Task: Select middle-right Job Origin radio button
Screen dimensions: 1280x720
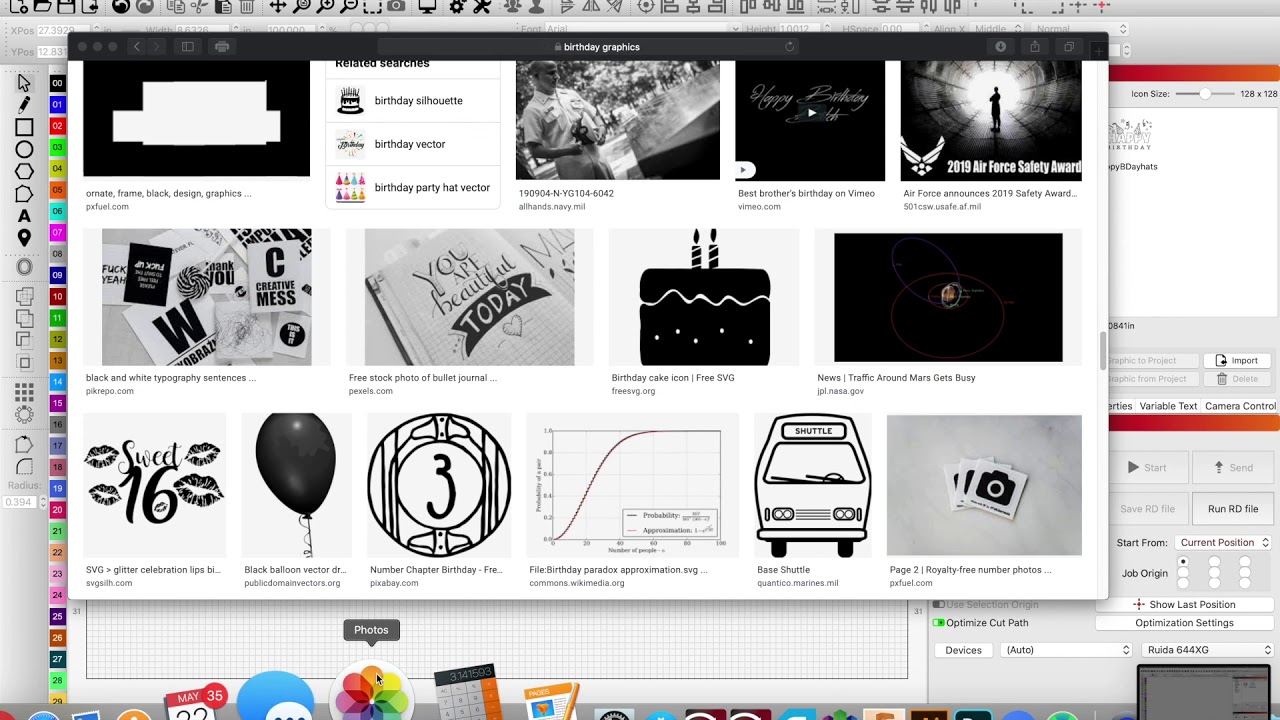Action: point(1245,573)
